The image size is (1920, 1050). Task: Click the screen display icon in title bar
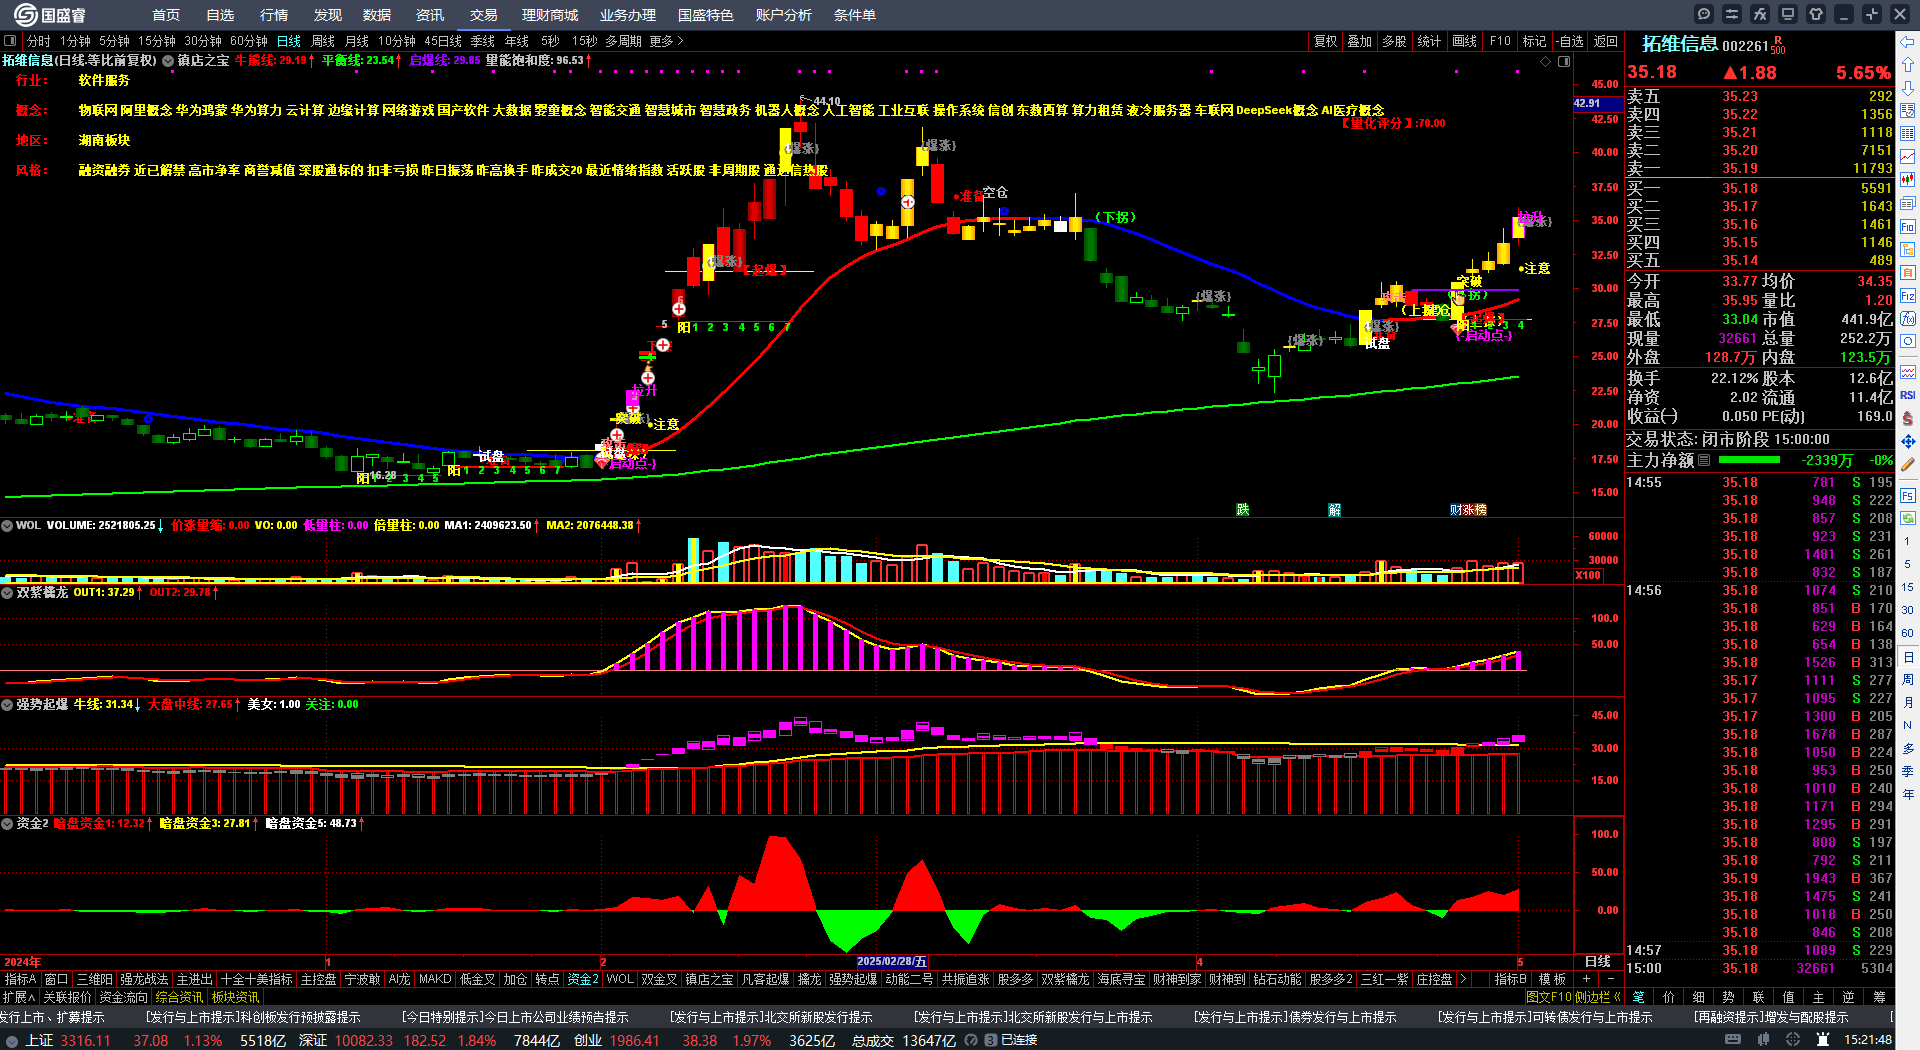click(x=1788, y=14)
